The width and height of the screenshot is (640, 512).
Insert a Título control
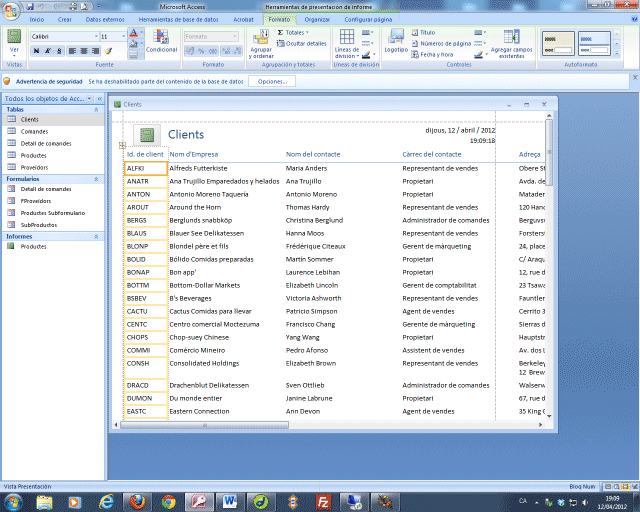(x=423, y=33)
